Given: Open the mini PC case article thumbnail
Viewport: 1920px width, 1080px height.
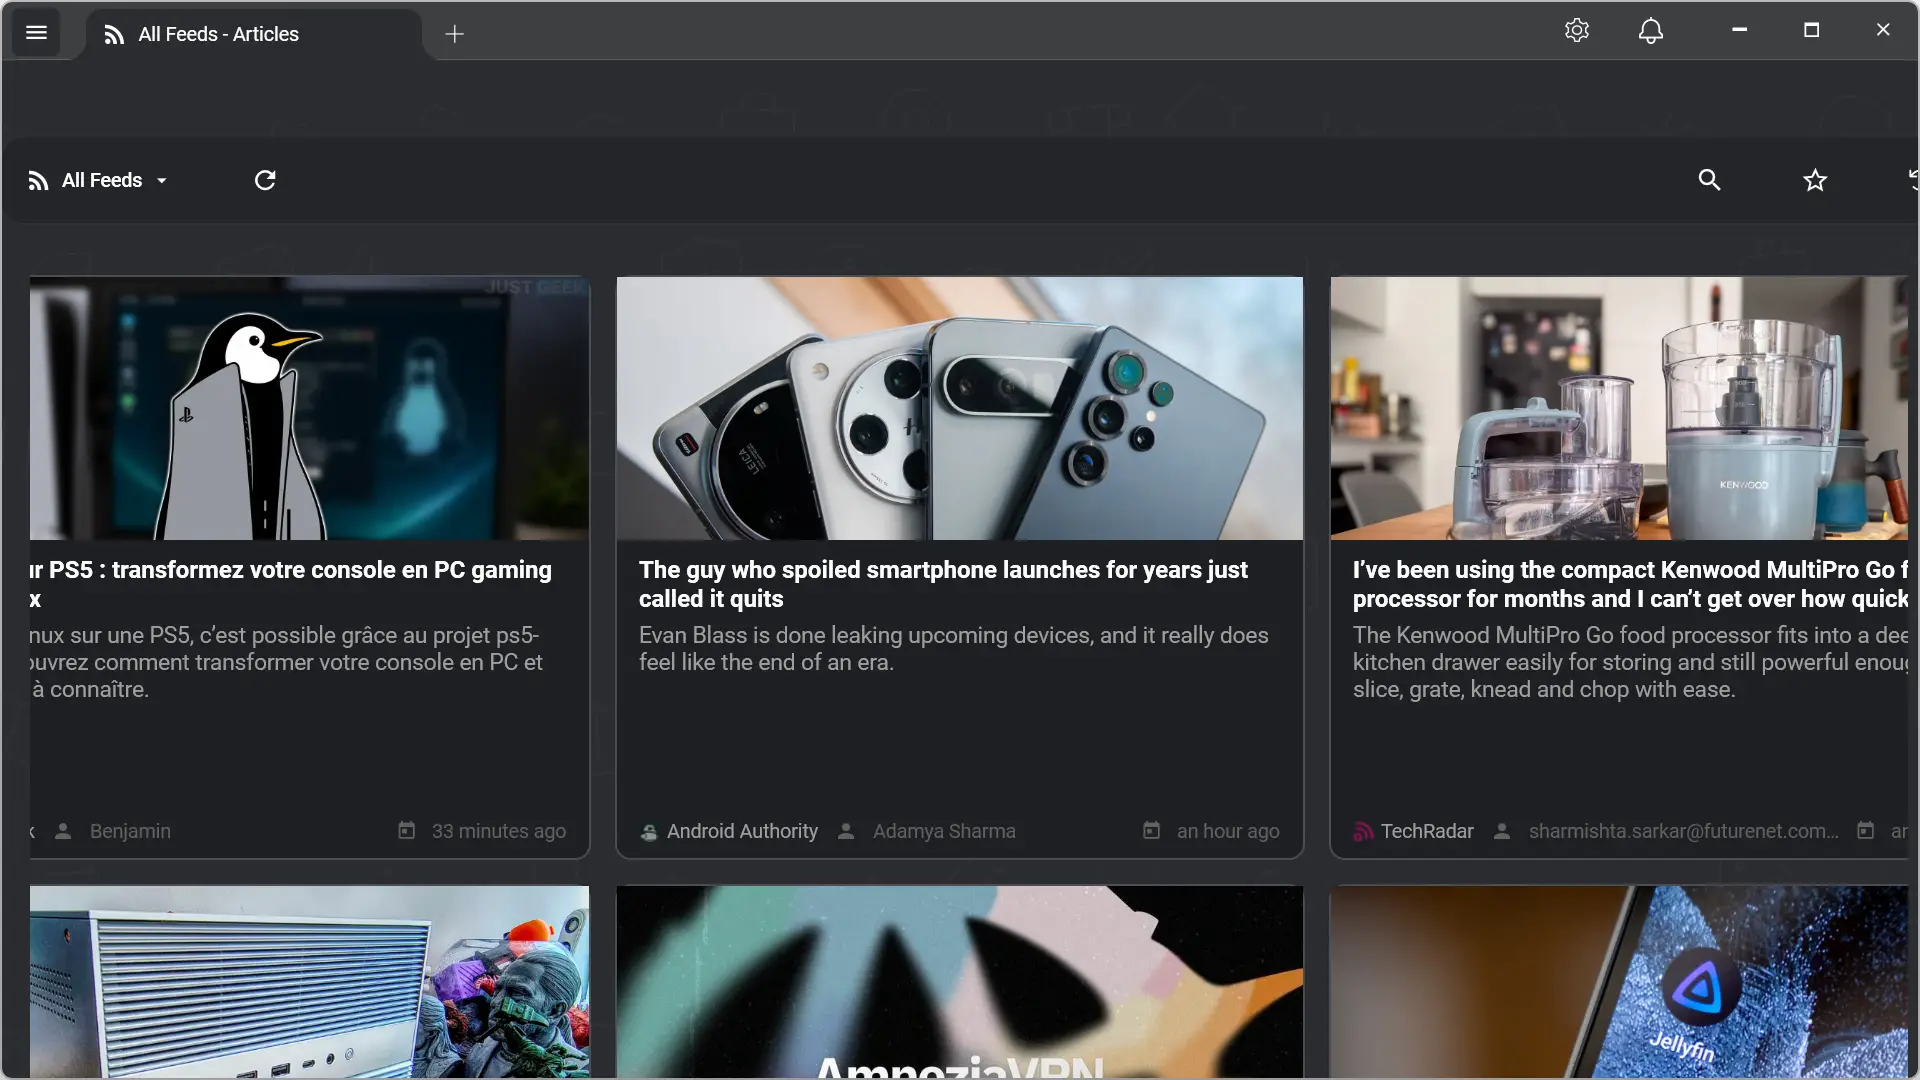Looking at the screenshot, I should point(309,981).
